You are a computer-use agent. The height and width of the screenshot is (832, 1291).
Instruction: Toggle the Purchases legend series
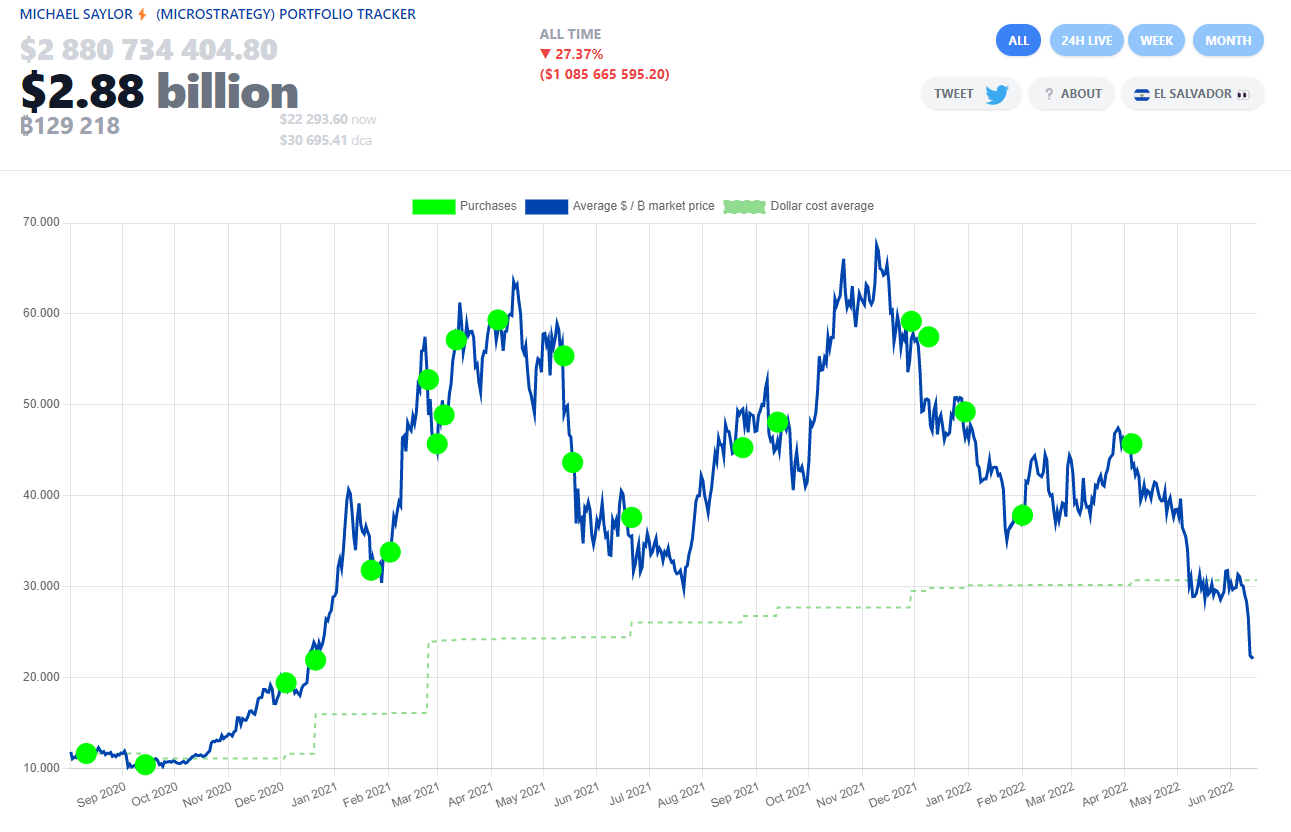pos(464,206)
